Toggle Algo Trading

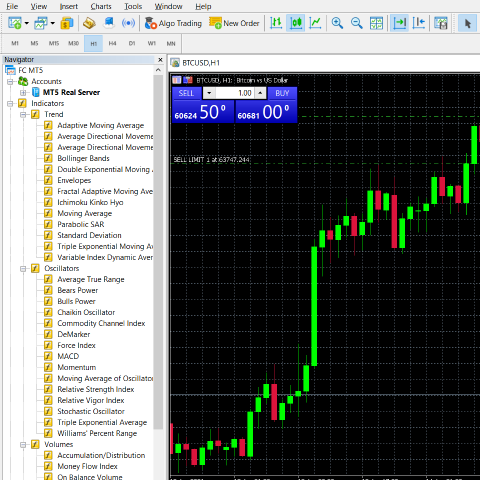pyautogui.click(x=173, y=23)
